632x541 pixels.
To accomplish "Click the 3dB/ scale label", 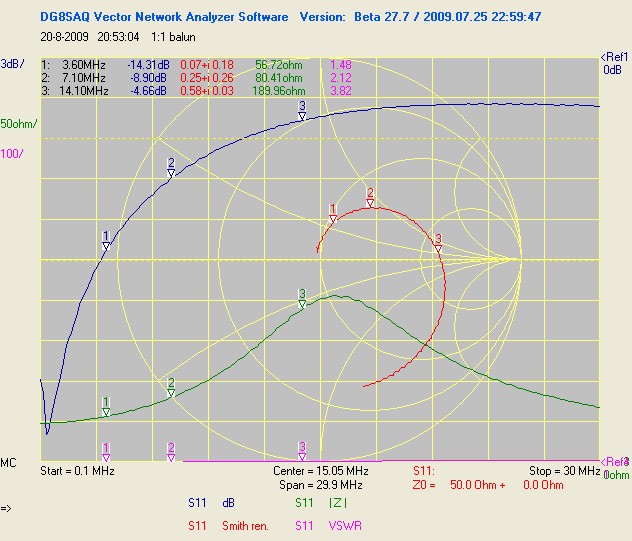I will click(14, 63).
